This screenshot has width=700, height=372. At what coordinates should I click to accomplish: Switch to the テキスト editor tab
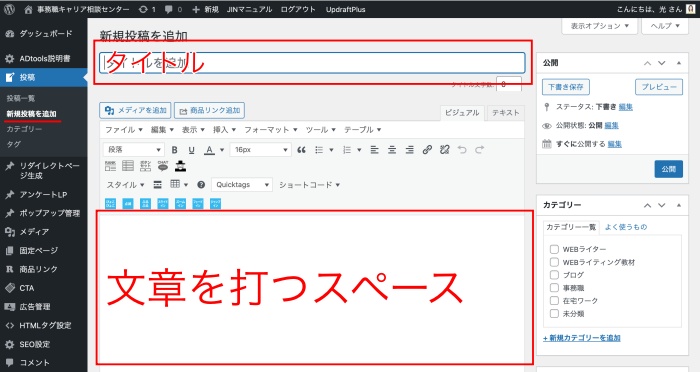tap(505, 113)
